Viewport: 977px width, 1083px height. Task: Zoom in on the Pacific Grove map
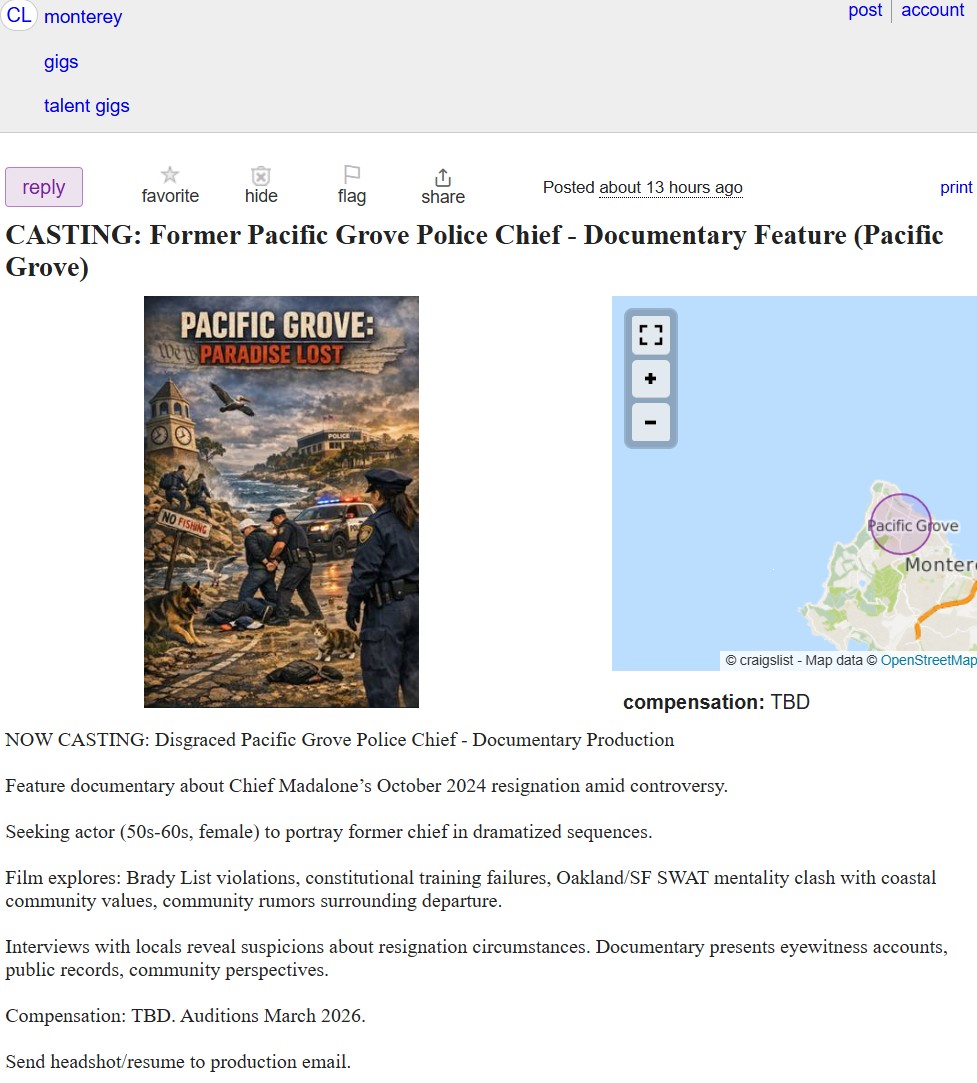tap(650, 379)
